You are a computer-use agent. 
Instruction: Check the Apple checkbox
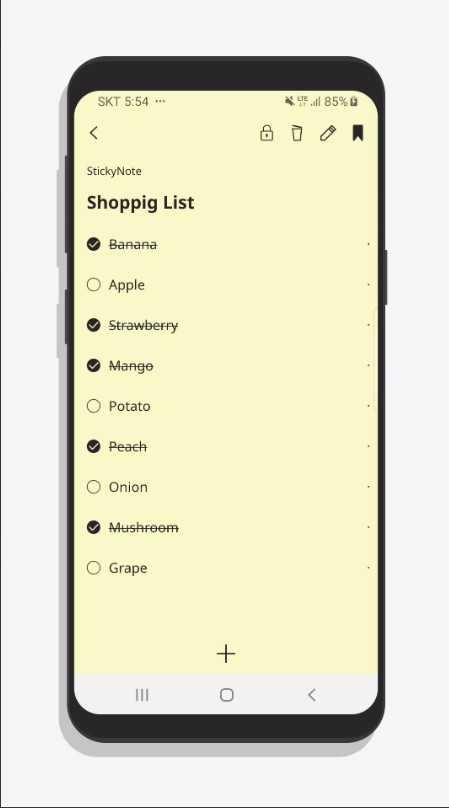(x=93, y=284)
